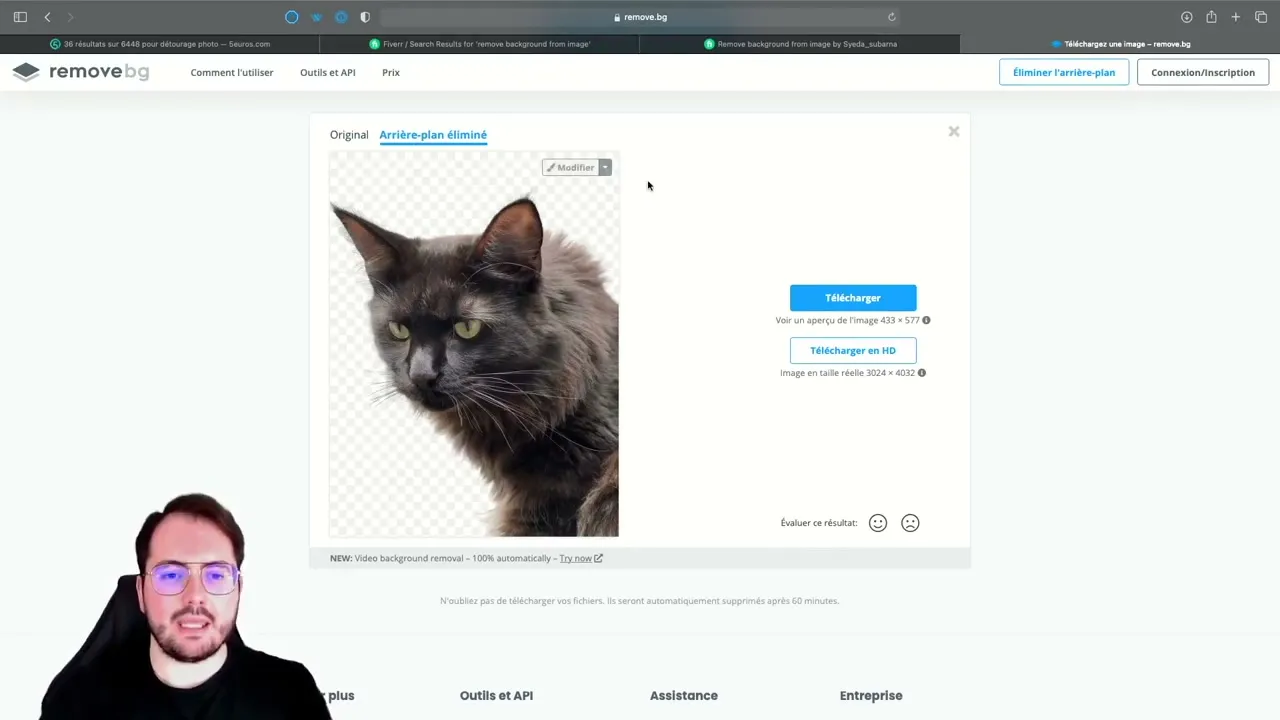This screenshot has height=720, width=1280.
Task: Select the Modifier brush tool
Action: [569, 167]
